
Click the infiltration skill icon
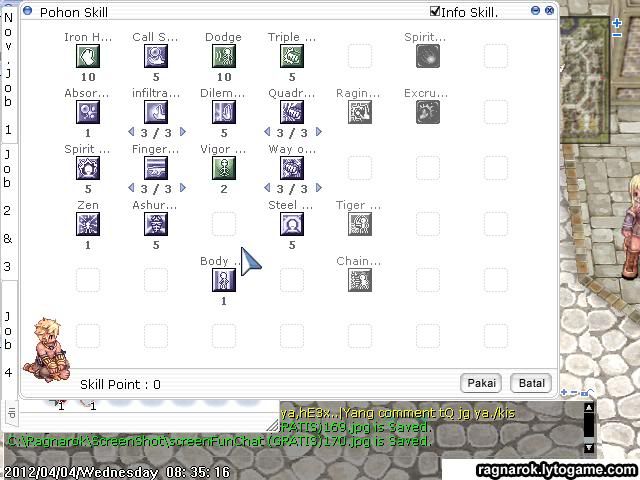[156, 112]
